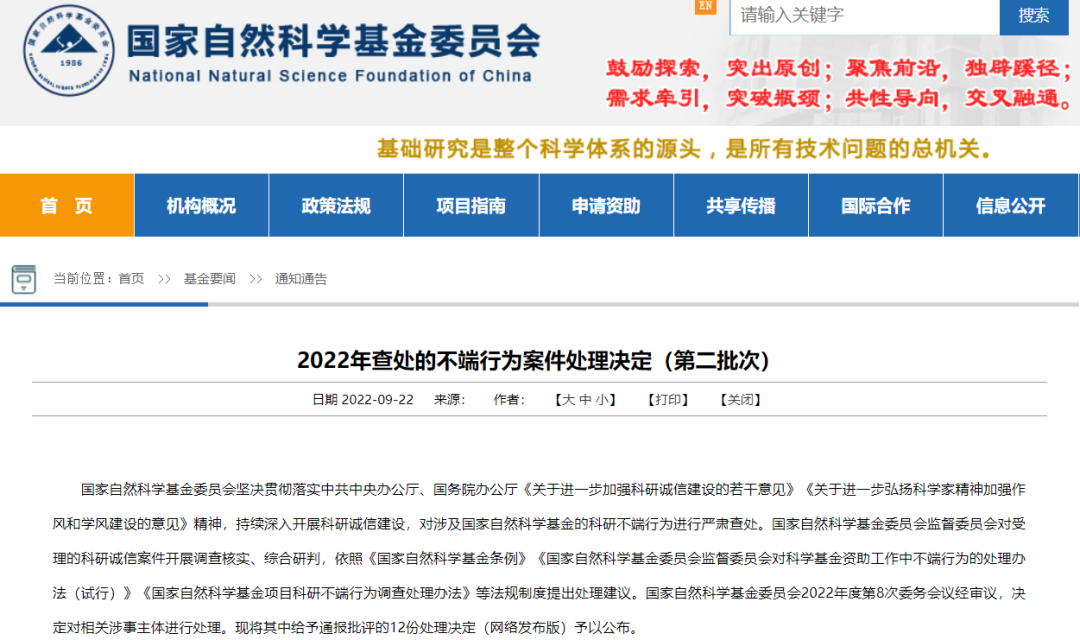Follow the 基金要闻 breadcrumb link
The height and width of the screenshot is (640, 1080).
click(209, 279)
